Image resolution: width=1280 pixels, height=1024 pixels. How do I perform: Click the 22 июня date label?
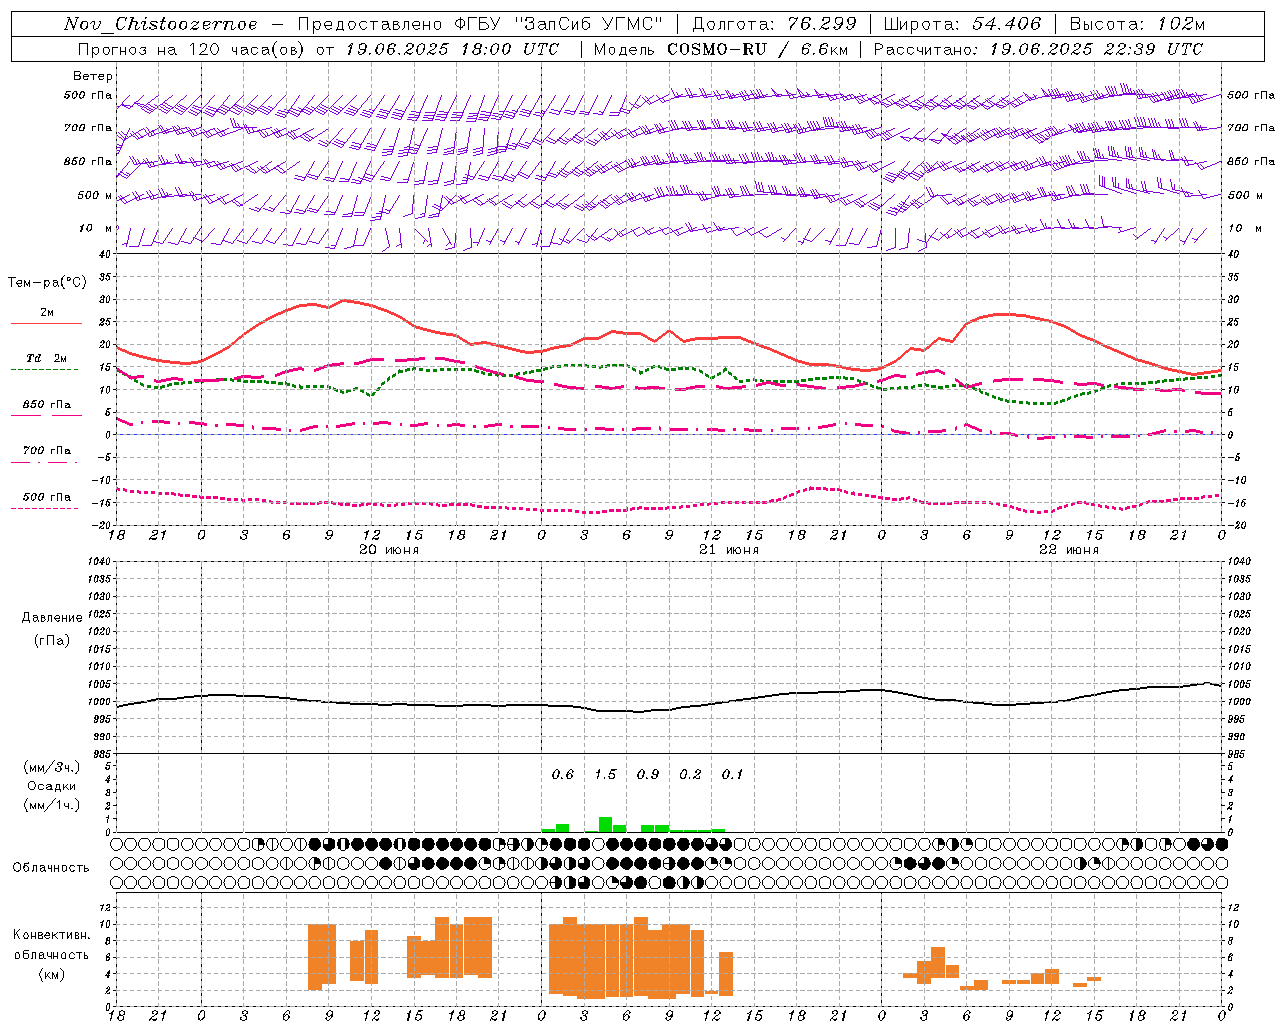[x=1069, y=549]
